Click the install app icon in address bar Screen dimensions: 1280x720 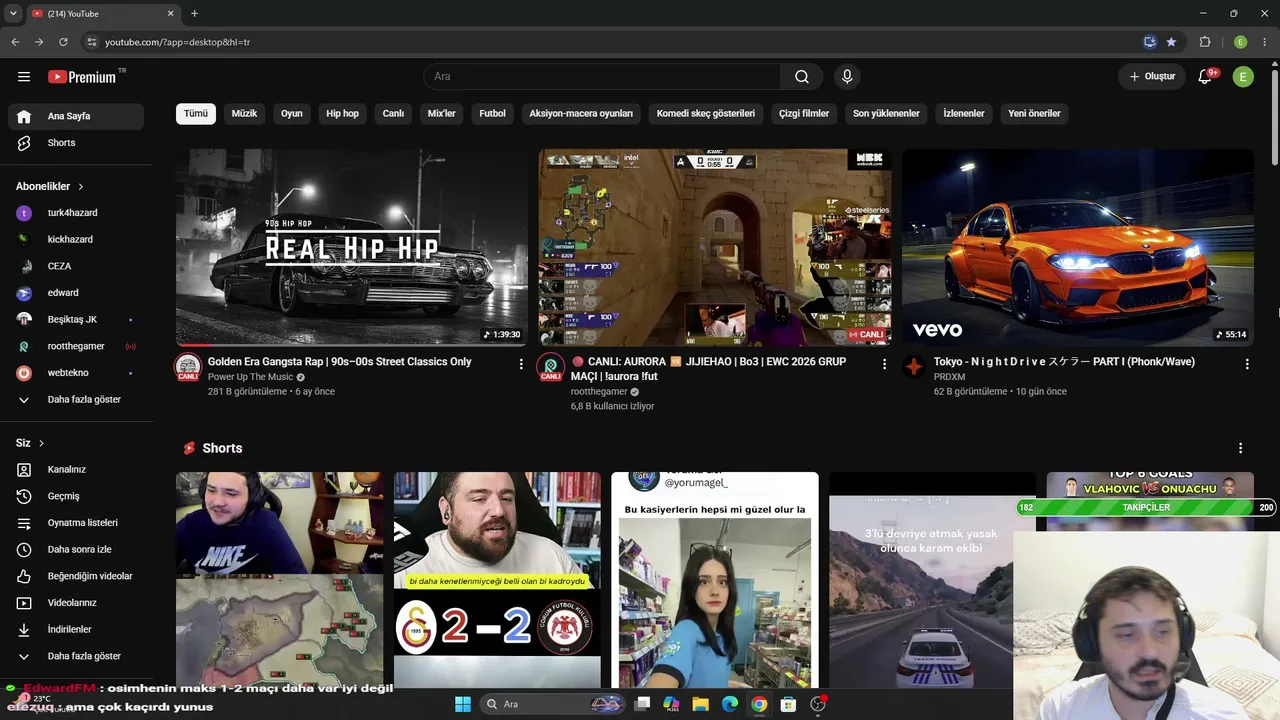pos(1150,42)
